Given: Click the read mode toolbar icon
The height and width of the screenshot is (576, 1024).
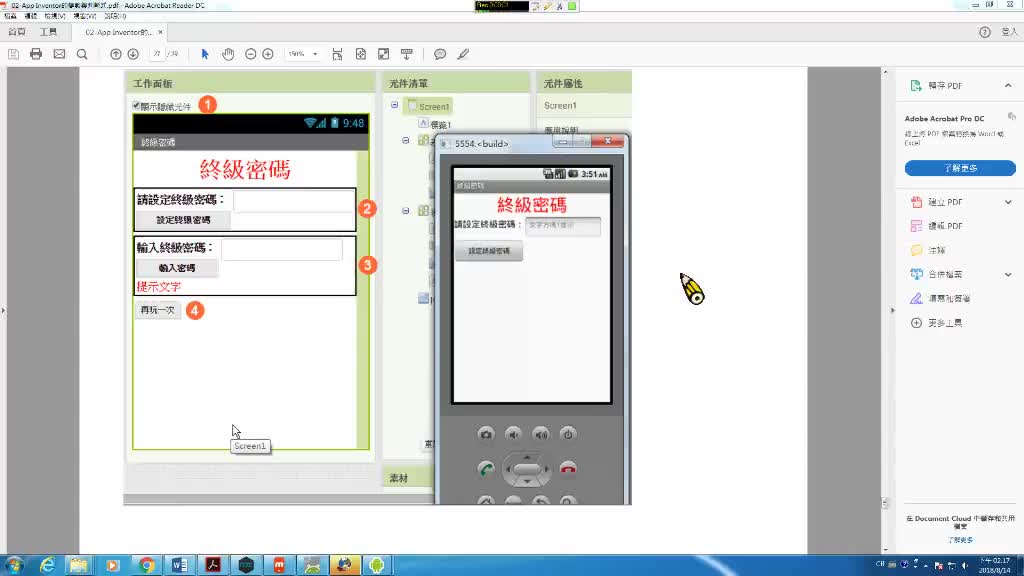Looking at the screenshot, I should coord(407,54).
